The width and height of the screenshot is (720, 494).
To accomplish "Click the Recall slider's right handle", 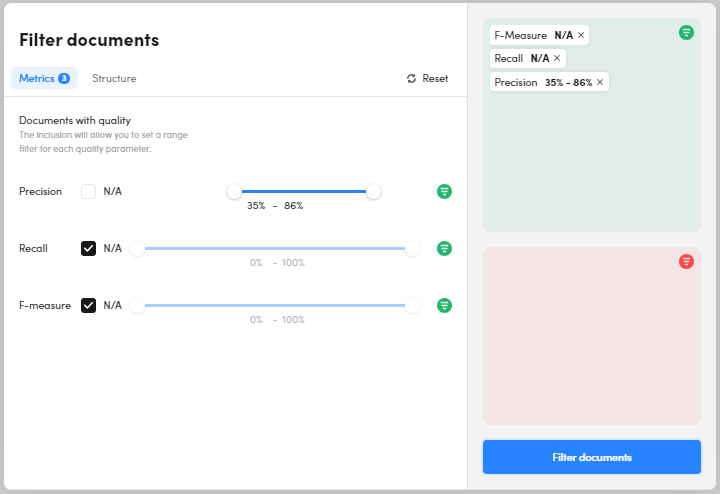I will point(412,248).
